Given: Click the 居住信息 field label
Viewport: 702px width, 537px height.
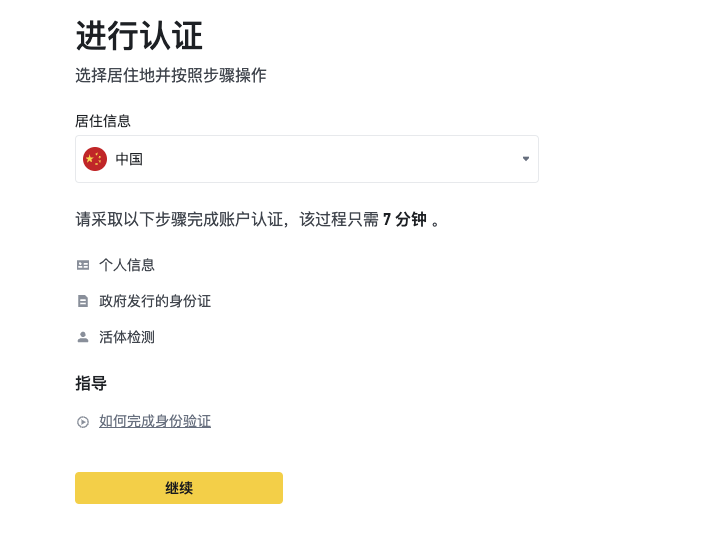Looking at the screenshot, I should [x=103, y=121].
